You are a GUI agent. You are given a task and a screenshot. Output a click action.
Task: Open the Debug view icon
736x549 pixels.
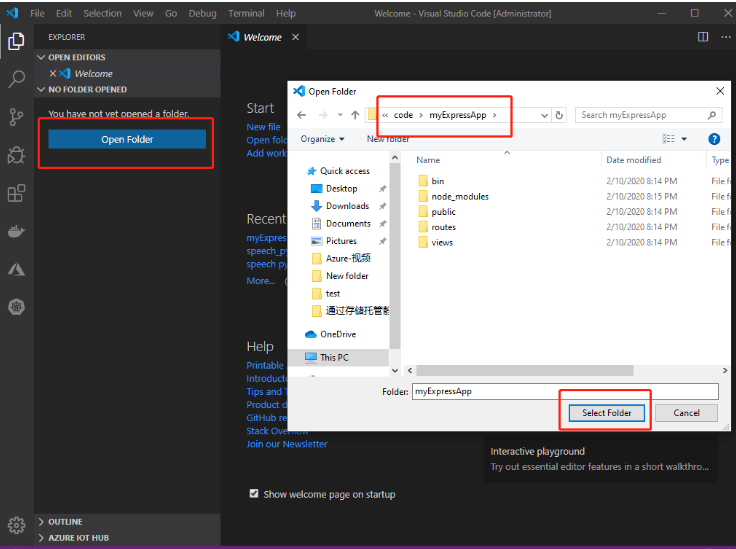coord(16,155)
